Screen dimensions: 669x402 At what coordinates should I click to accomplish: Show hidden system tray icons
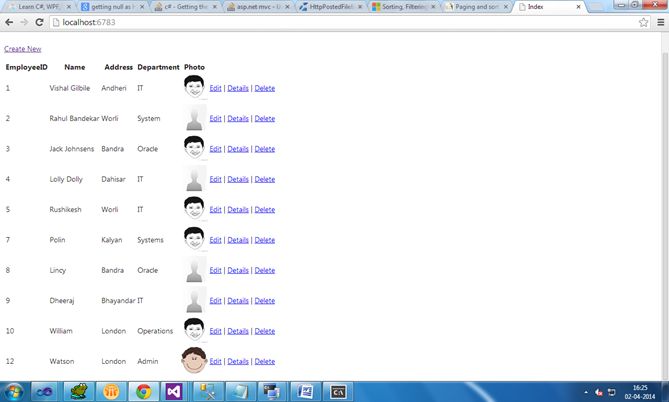click(x=586, y=392)
